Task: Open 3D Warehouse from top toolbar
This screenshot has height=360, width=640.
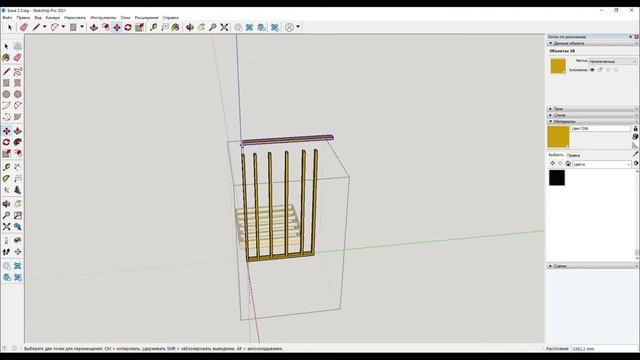Action: click(249, 27)
